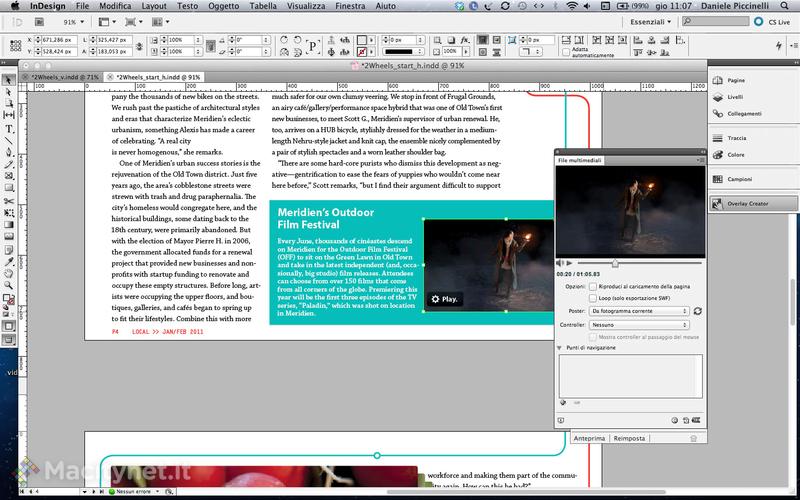Tick the Adatta automaticamente checkbox
This screenshot has width=800, height=500.
coord(565,50)
